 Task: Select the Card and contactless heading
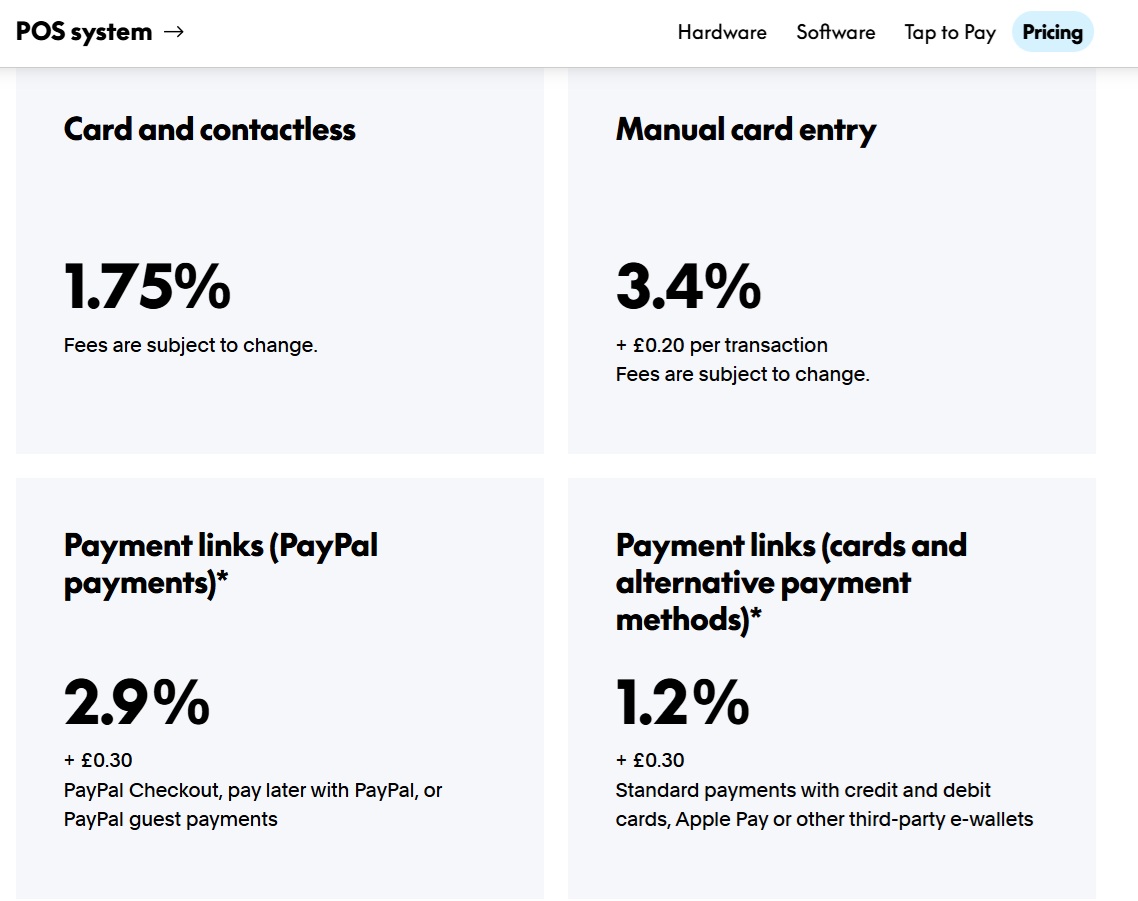(208, 129)
